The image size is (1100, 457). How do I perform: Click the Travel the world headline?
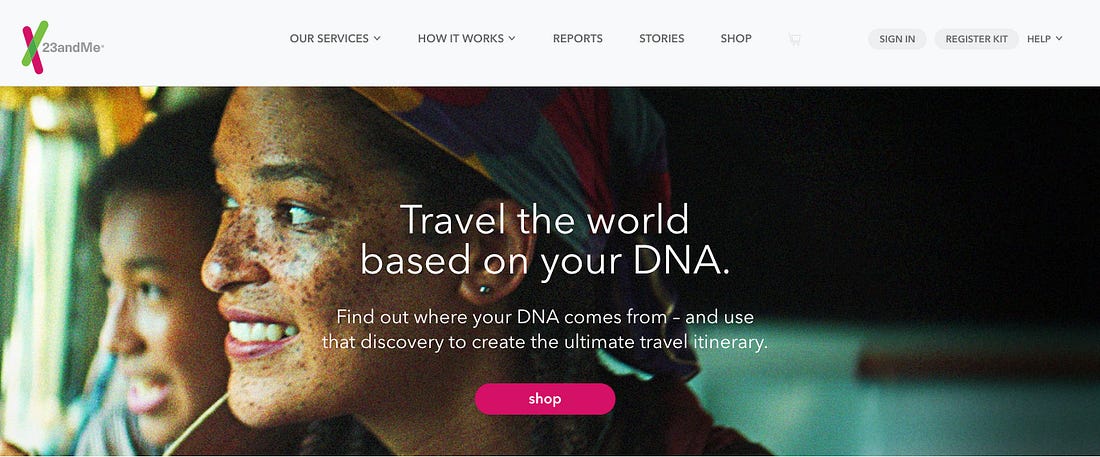(x=545, y=239)
